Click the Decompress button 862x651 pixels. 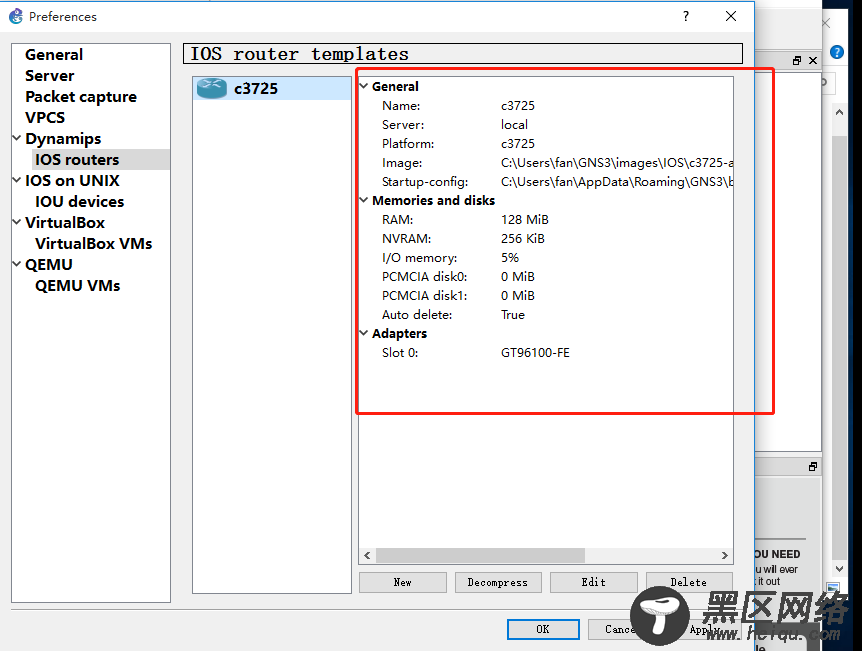[x=498, y=582]
